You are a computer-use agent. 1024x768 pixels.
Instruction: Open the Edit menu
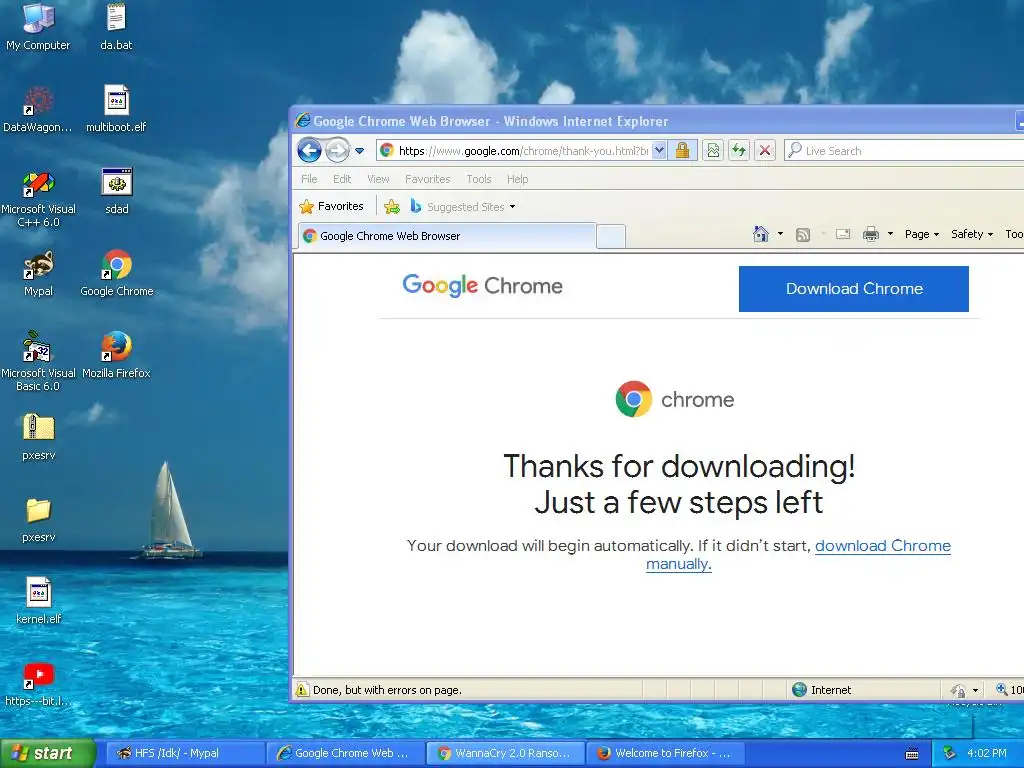(x=342, y=179)
